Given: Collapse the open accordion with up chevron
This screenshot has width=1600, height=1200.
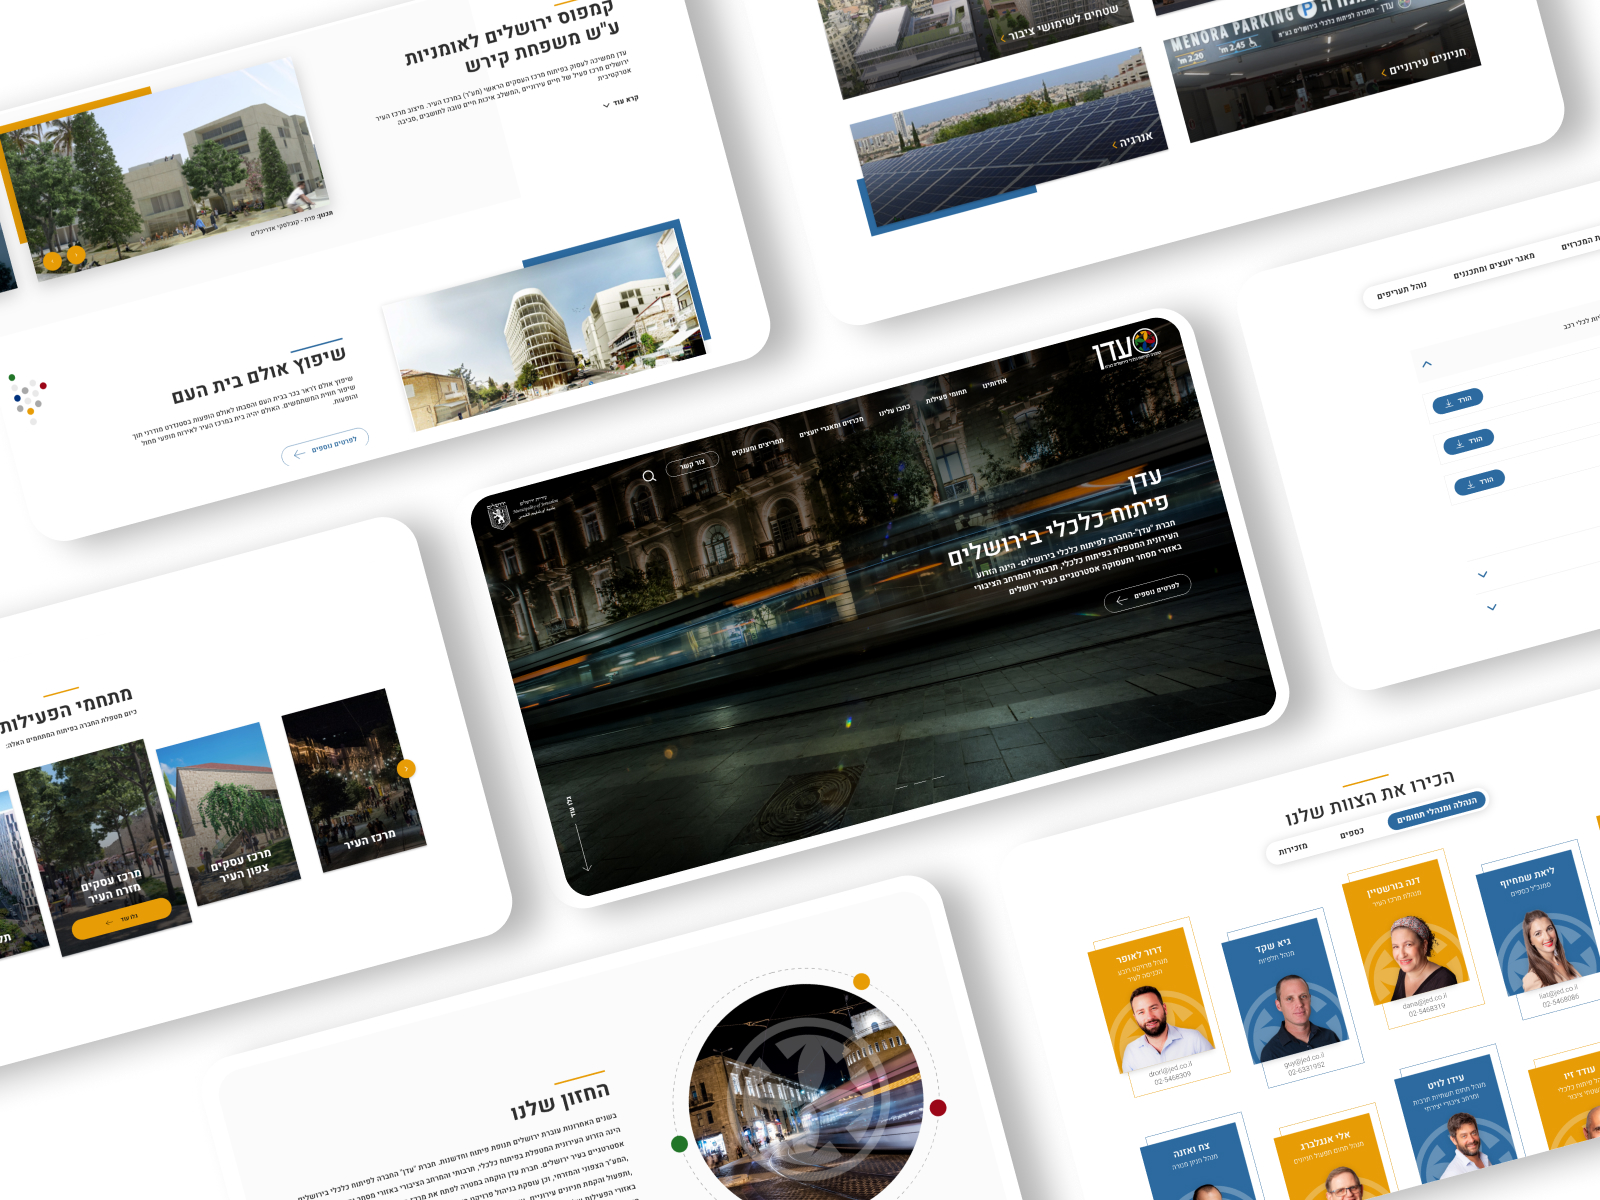Looking at the screenshot, I should pos(1427,364).
